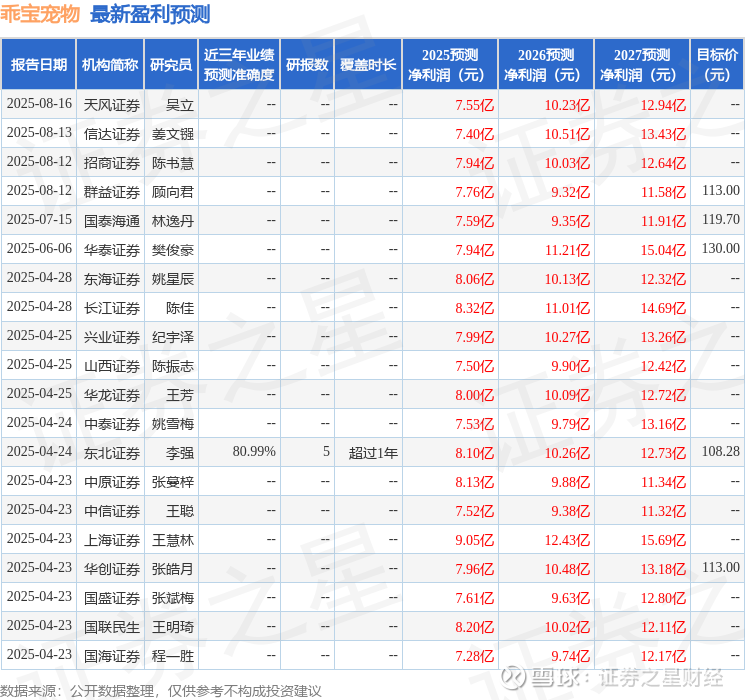Select the 中原证券 institution cell
The height and width of the screenshot is (700, 745).
pyautogui.click(x=112, y=482)
